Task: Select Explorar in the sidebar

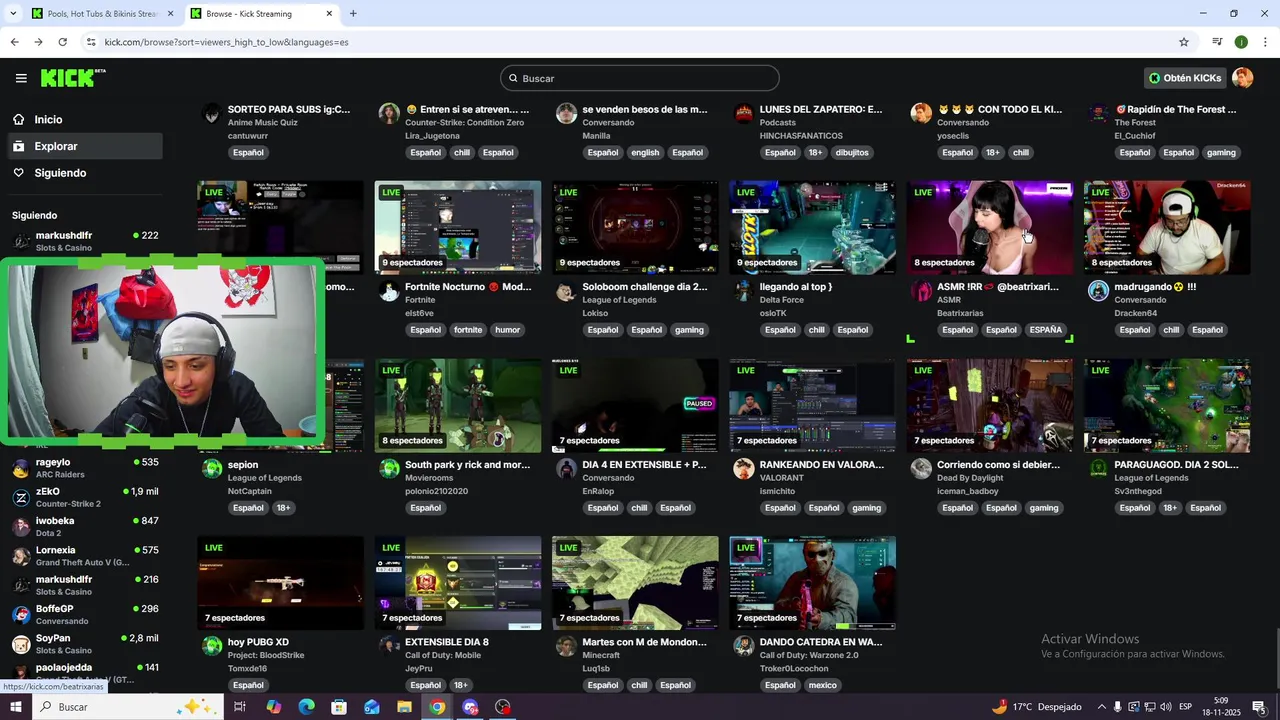Action: tap(83, 146)
